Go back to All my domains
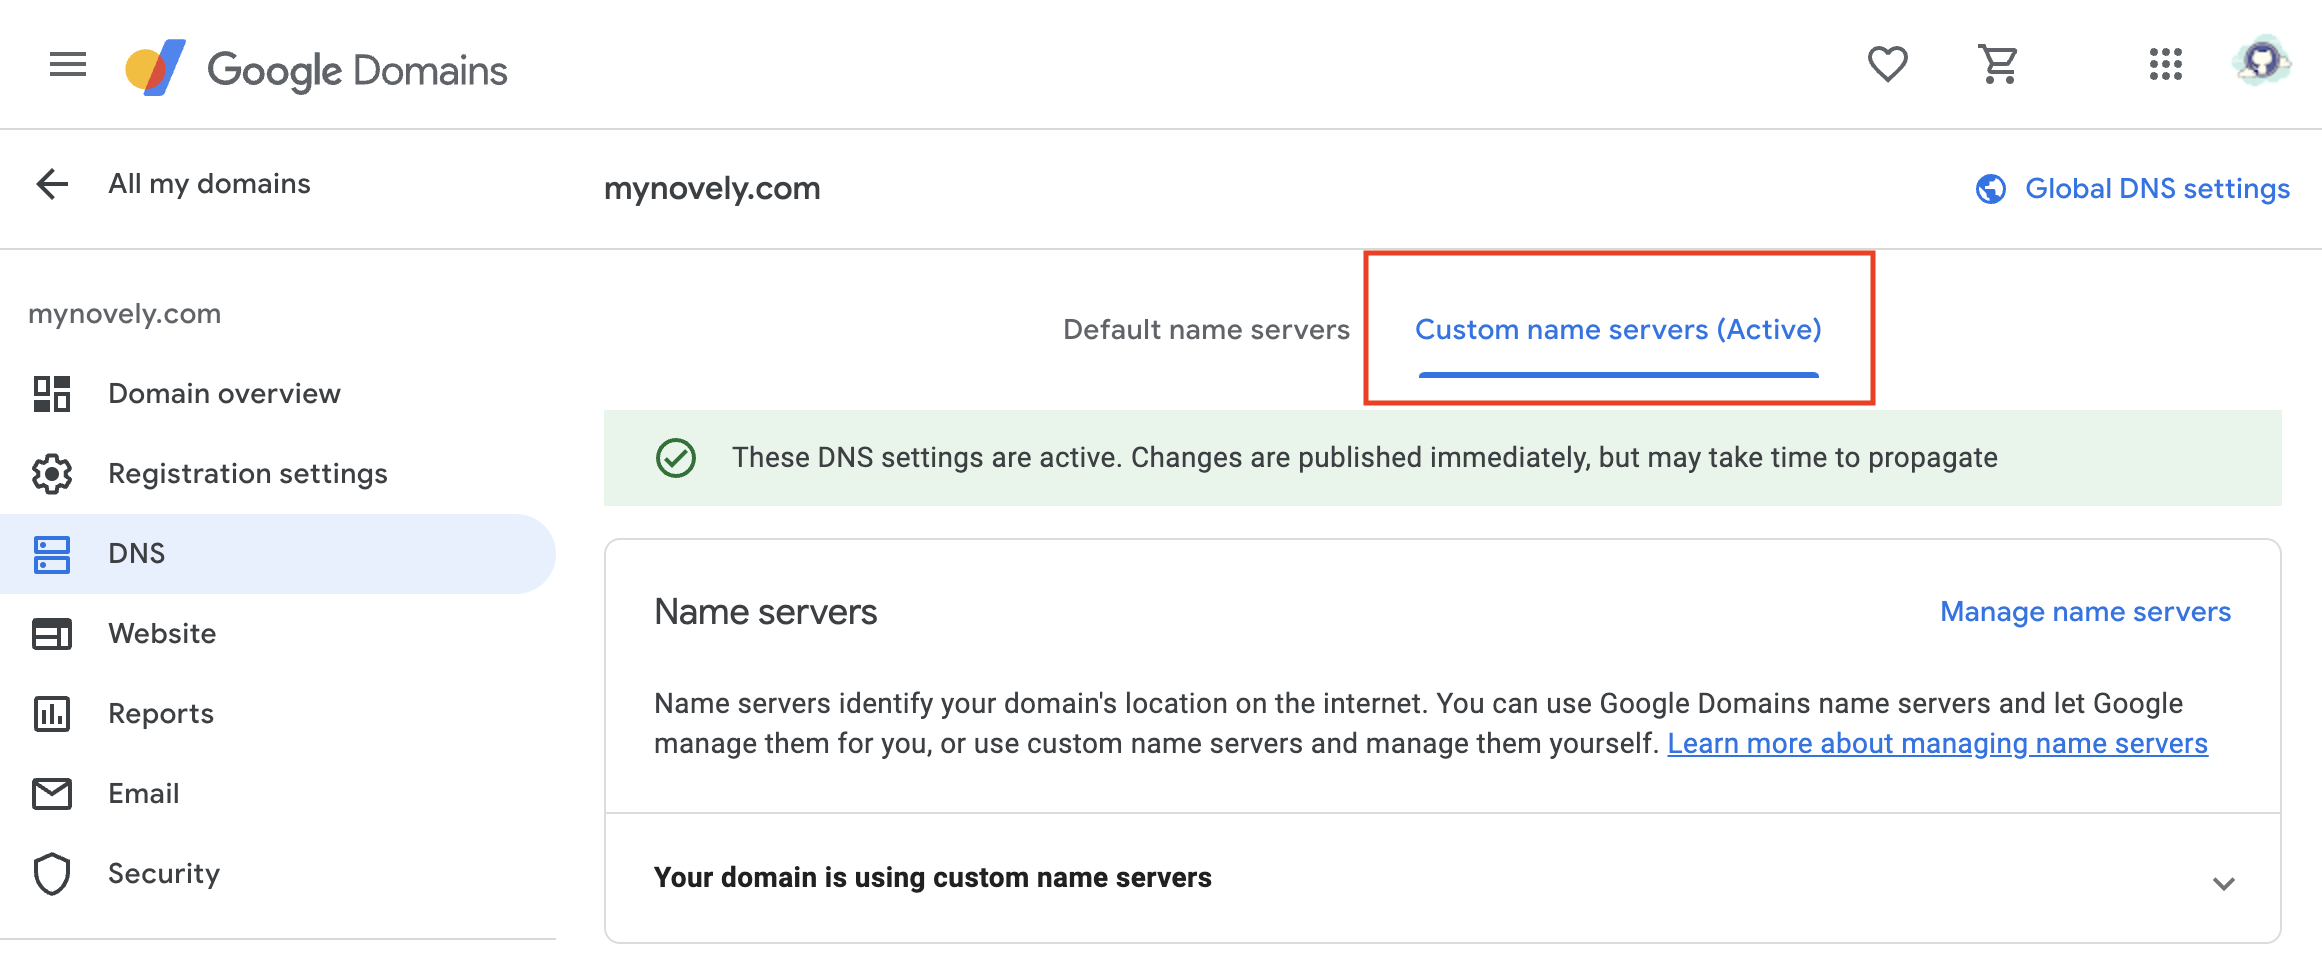The height and width of the screenshot is (960, 2322). pos(209,184)
